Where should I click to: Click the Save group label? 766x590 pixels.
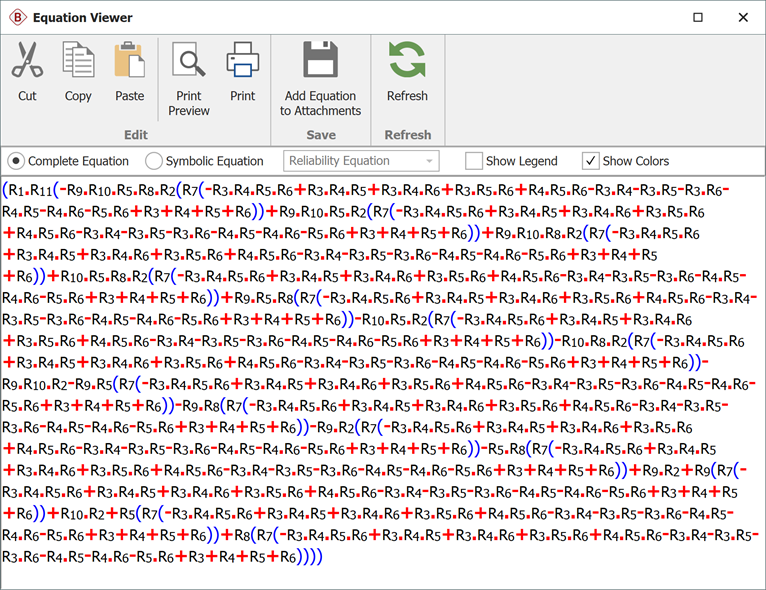click(x=321, y=135)
